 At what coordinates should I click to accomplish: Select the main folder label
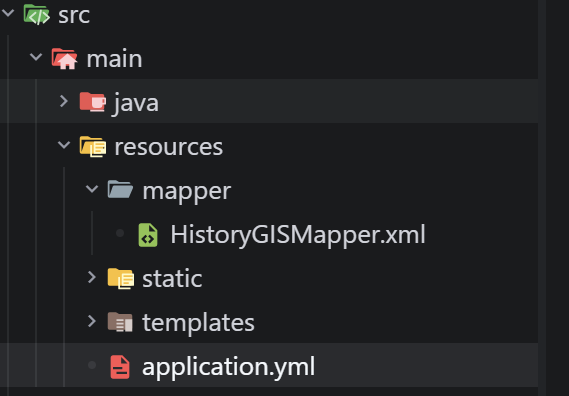114,59
